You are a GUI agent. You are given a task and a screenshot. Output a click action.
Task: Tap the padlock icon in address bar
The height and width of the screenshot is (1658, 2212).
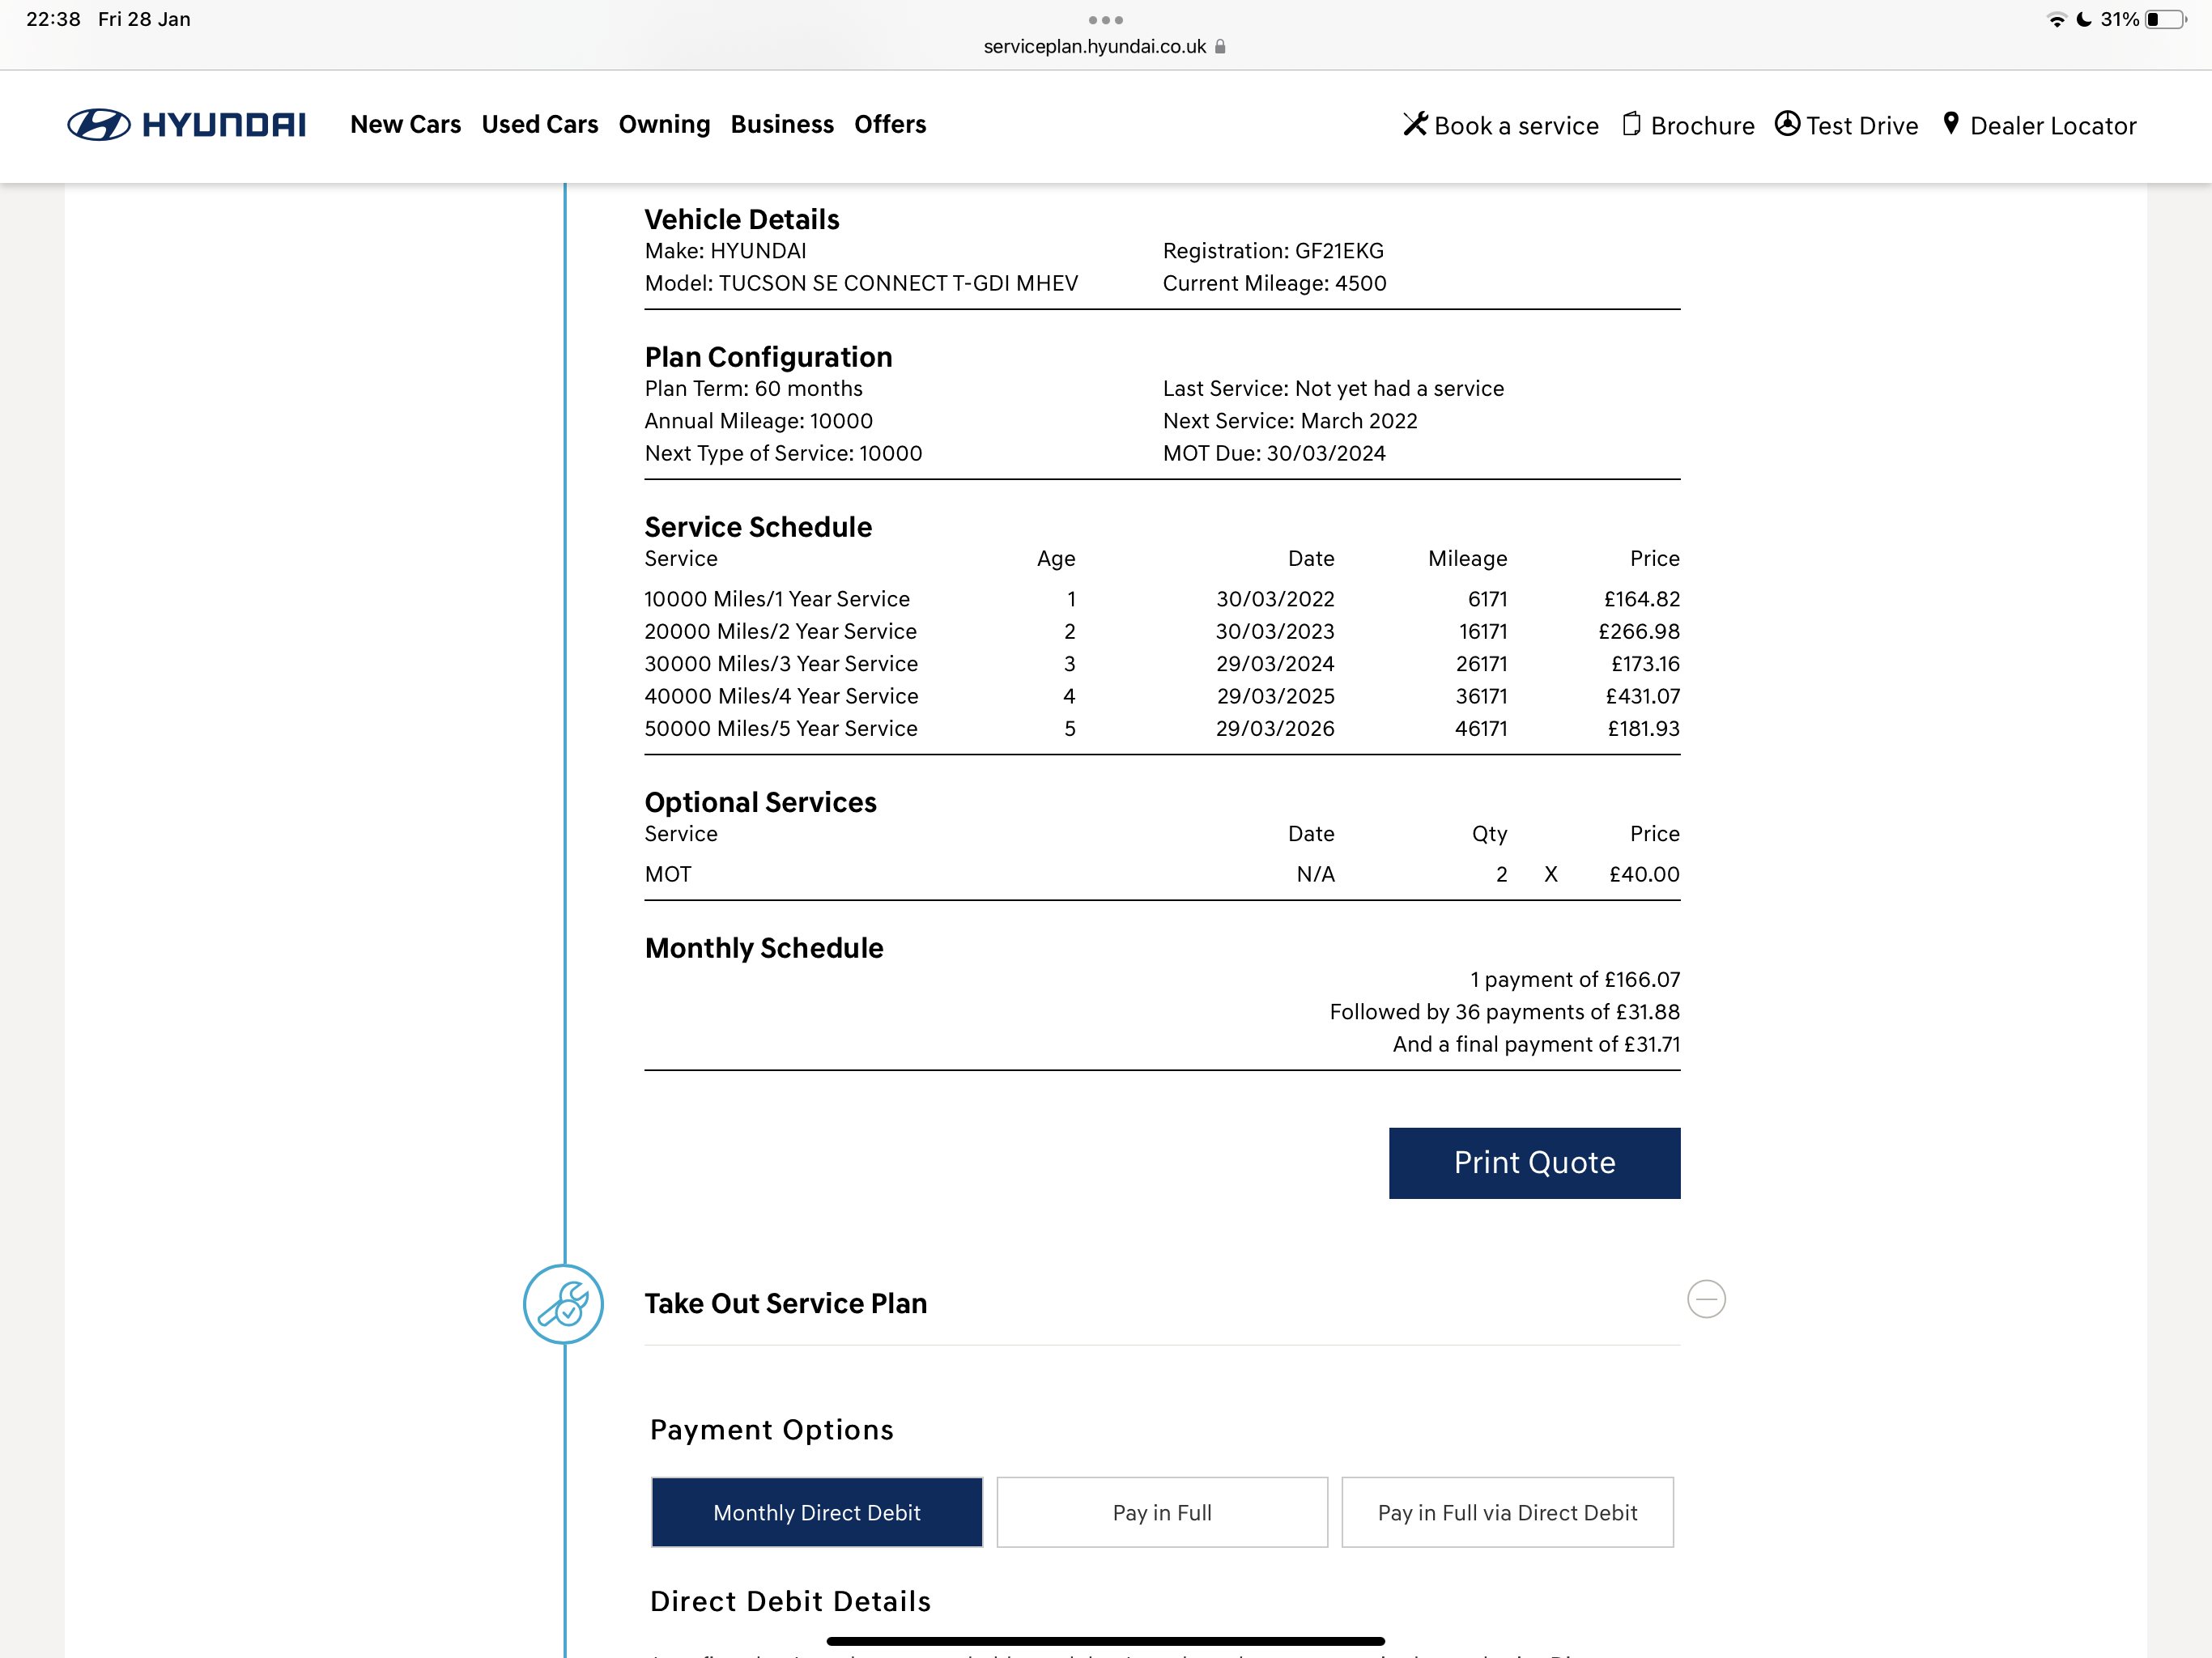[x=1220, y=47]
